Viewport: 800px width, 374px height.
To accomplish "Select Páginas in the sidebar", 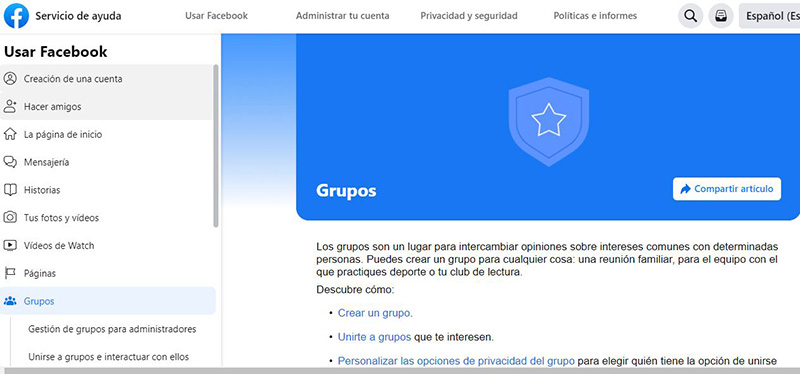I will point(108,273).
